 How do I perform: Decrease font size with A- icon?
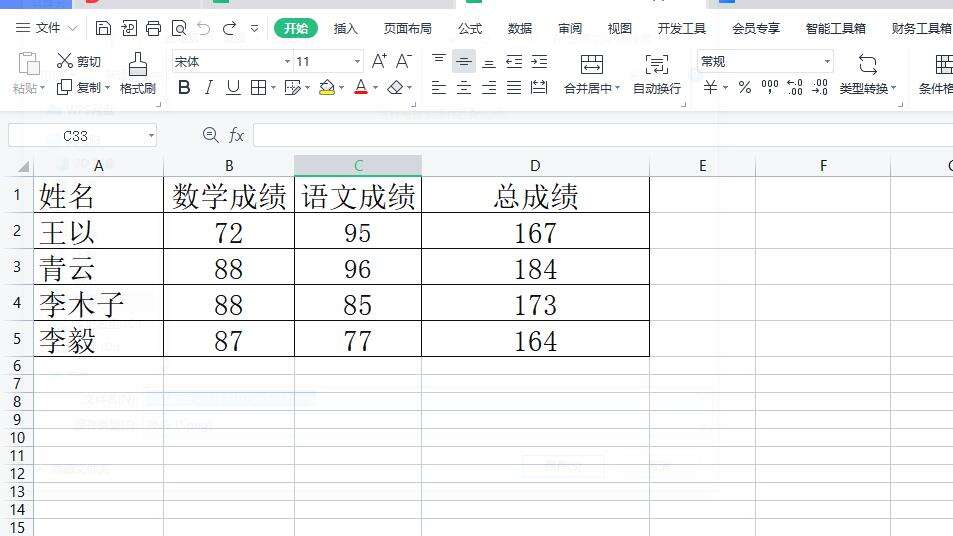(x=404, y=61)
